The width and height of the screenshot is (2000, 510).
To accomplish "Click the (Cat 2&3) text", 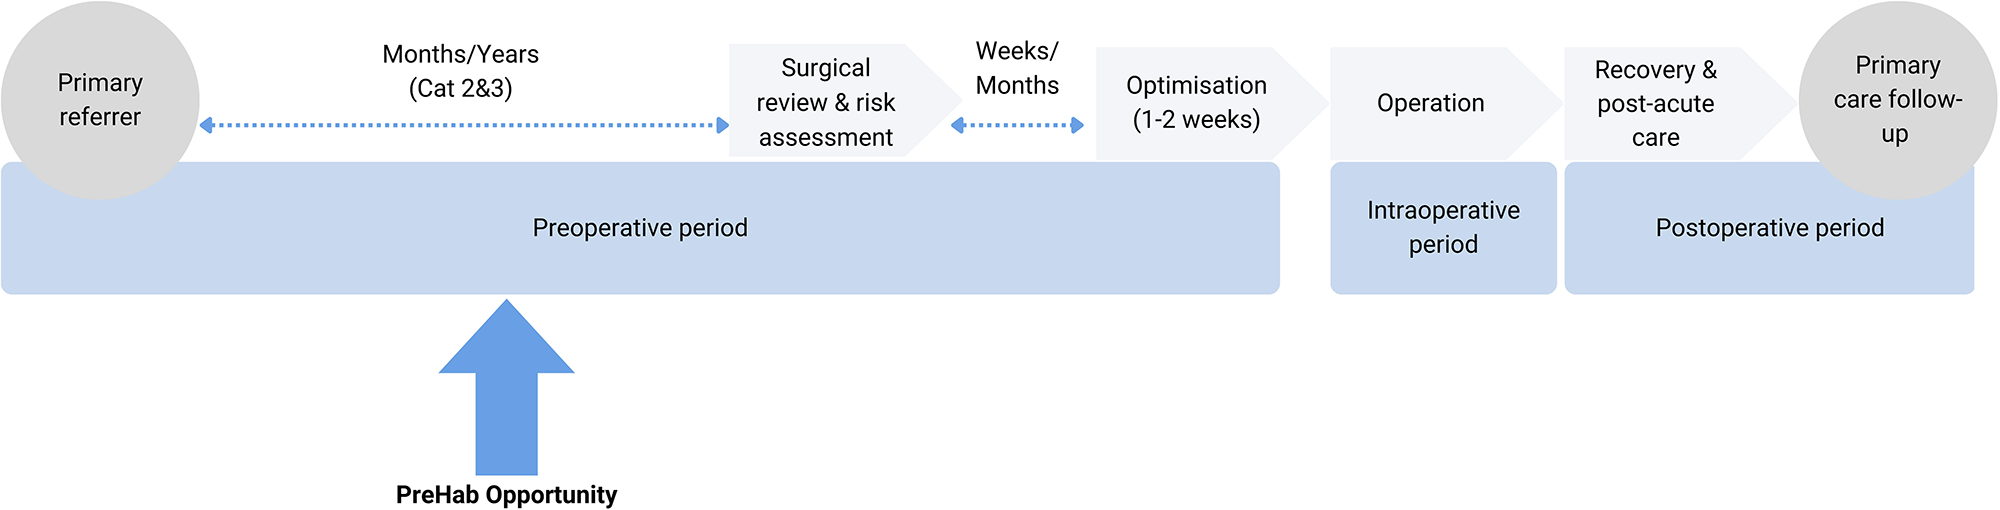I will pyautogui.click(x=460, y=88).
